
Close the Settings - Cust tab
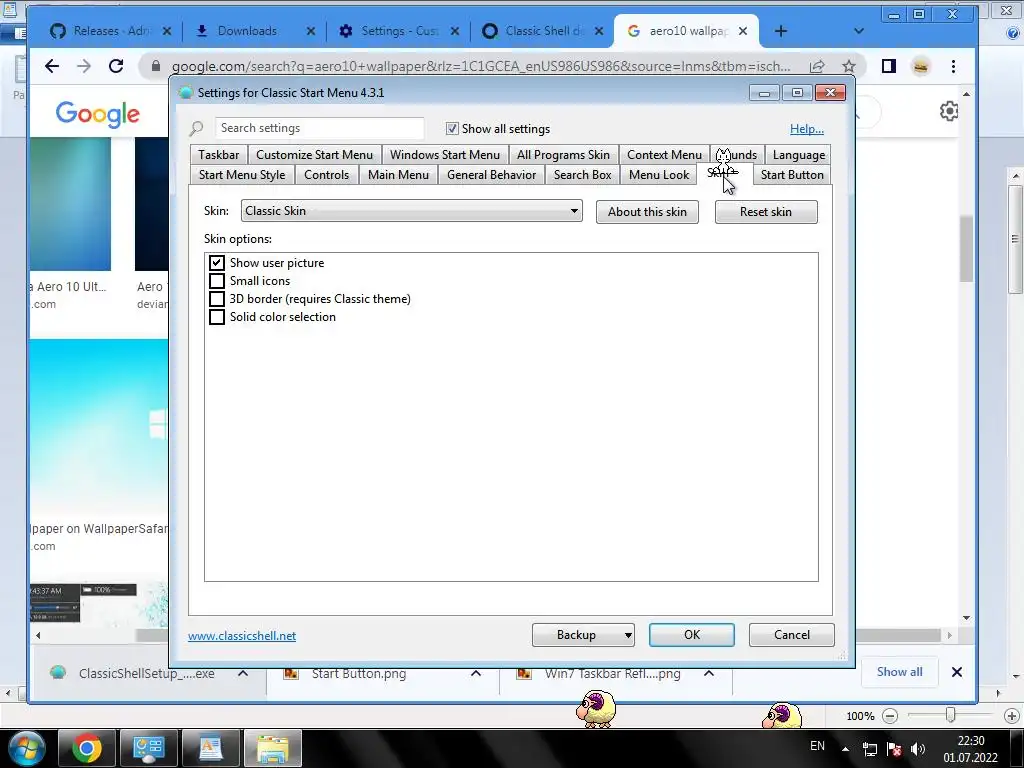pos(455,31)
